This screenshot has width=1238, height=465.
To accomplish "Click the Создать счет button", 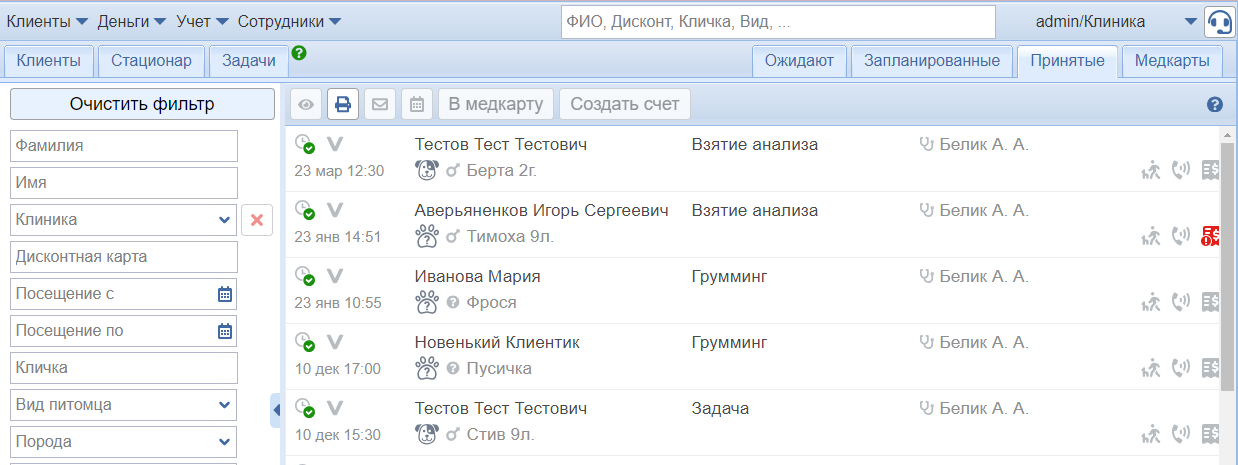I will point(625,104).
